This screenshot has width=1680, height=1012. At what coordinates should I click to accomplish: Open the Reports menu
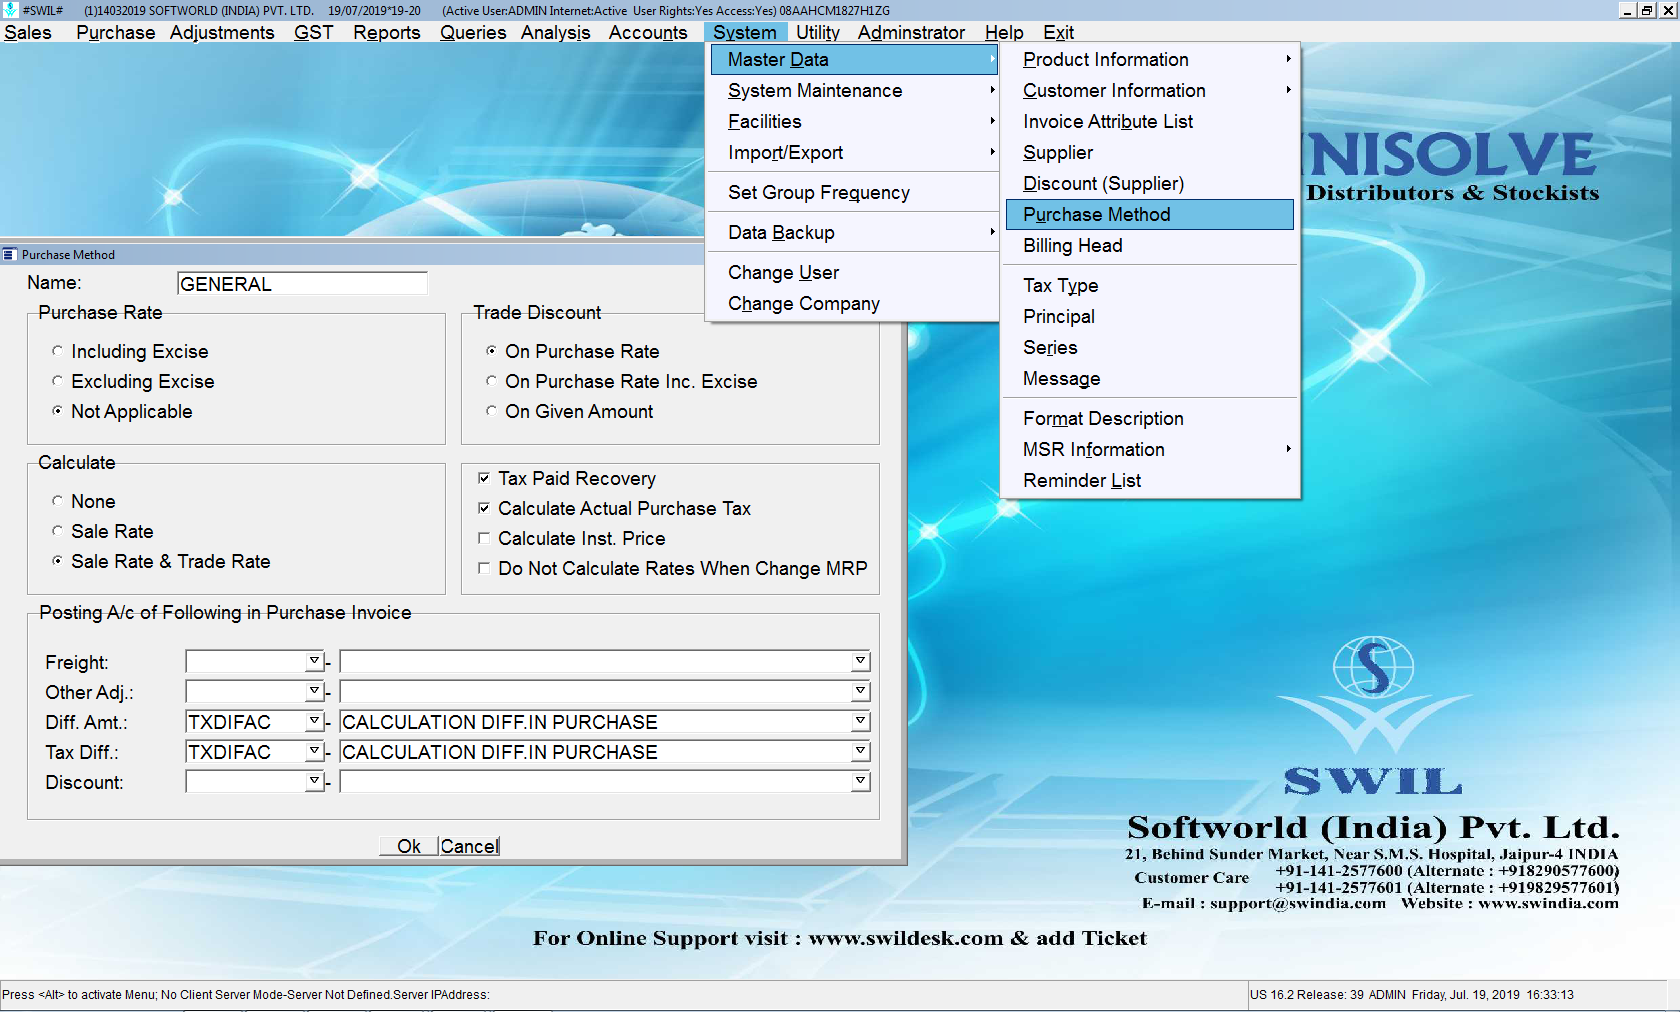coord(387,33)
